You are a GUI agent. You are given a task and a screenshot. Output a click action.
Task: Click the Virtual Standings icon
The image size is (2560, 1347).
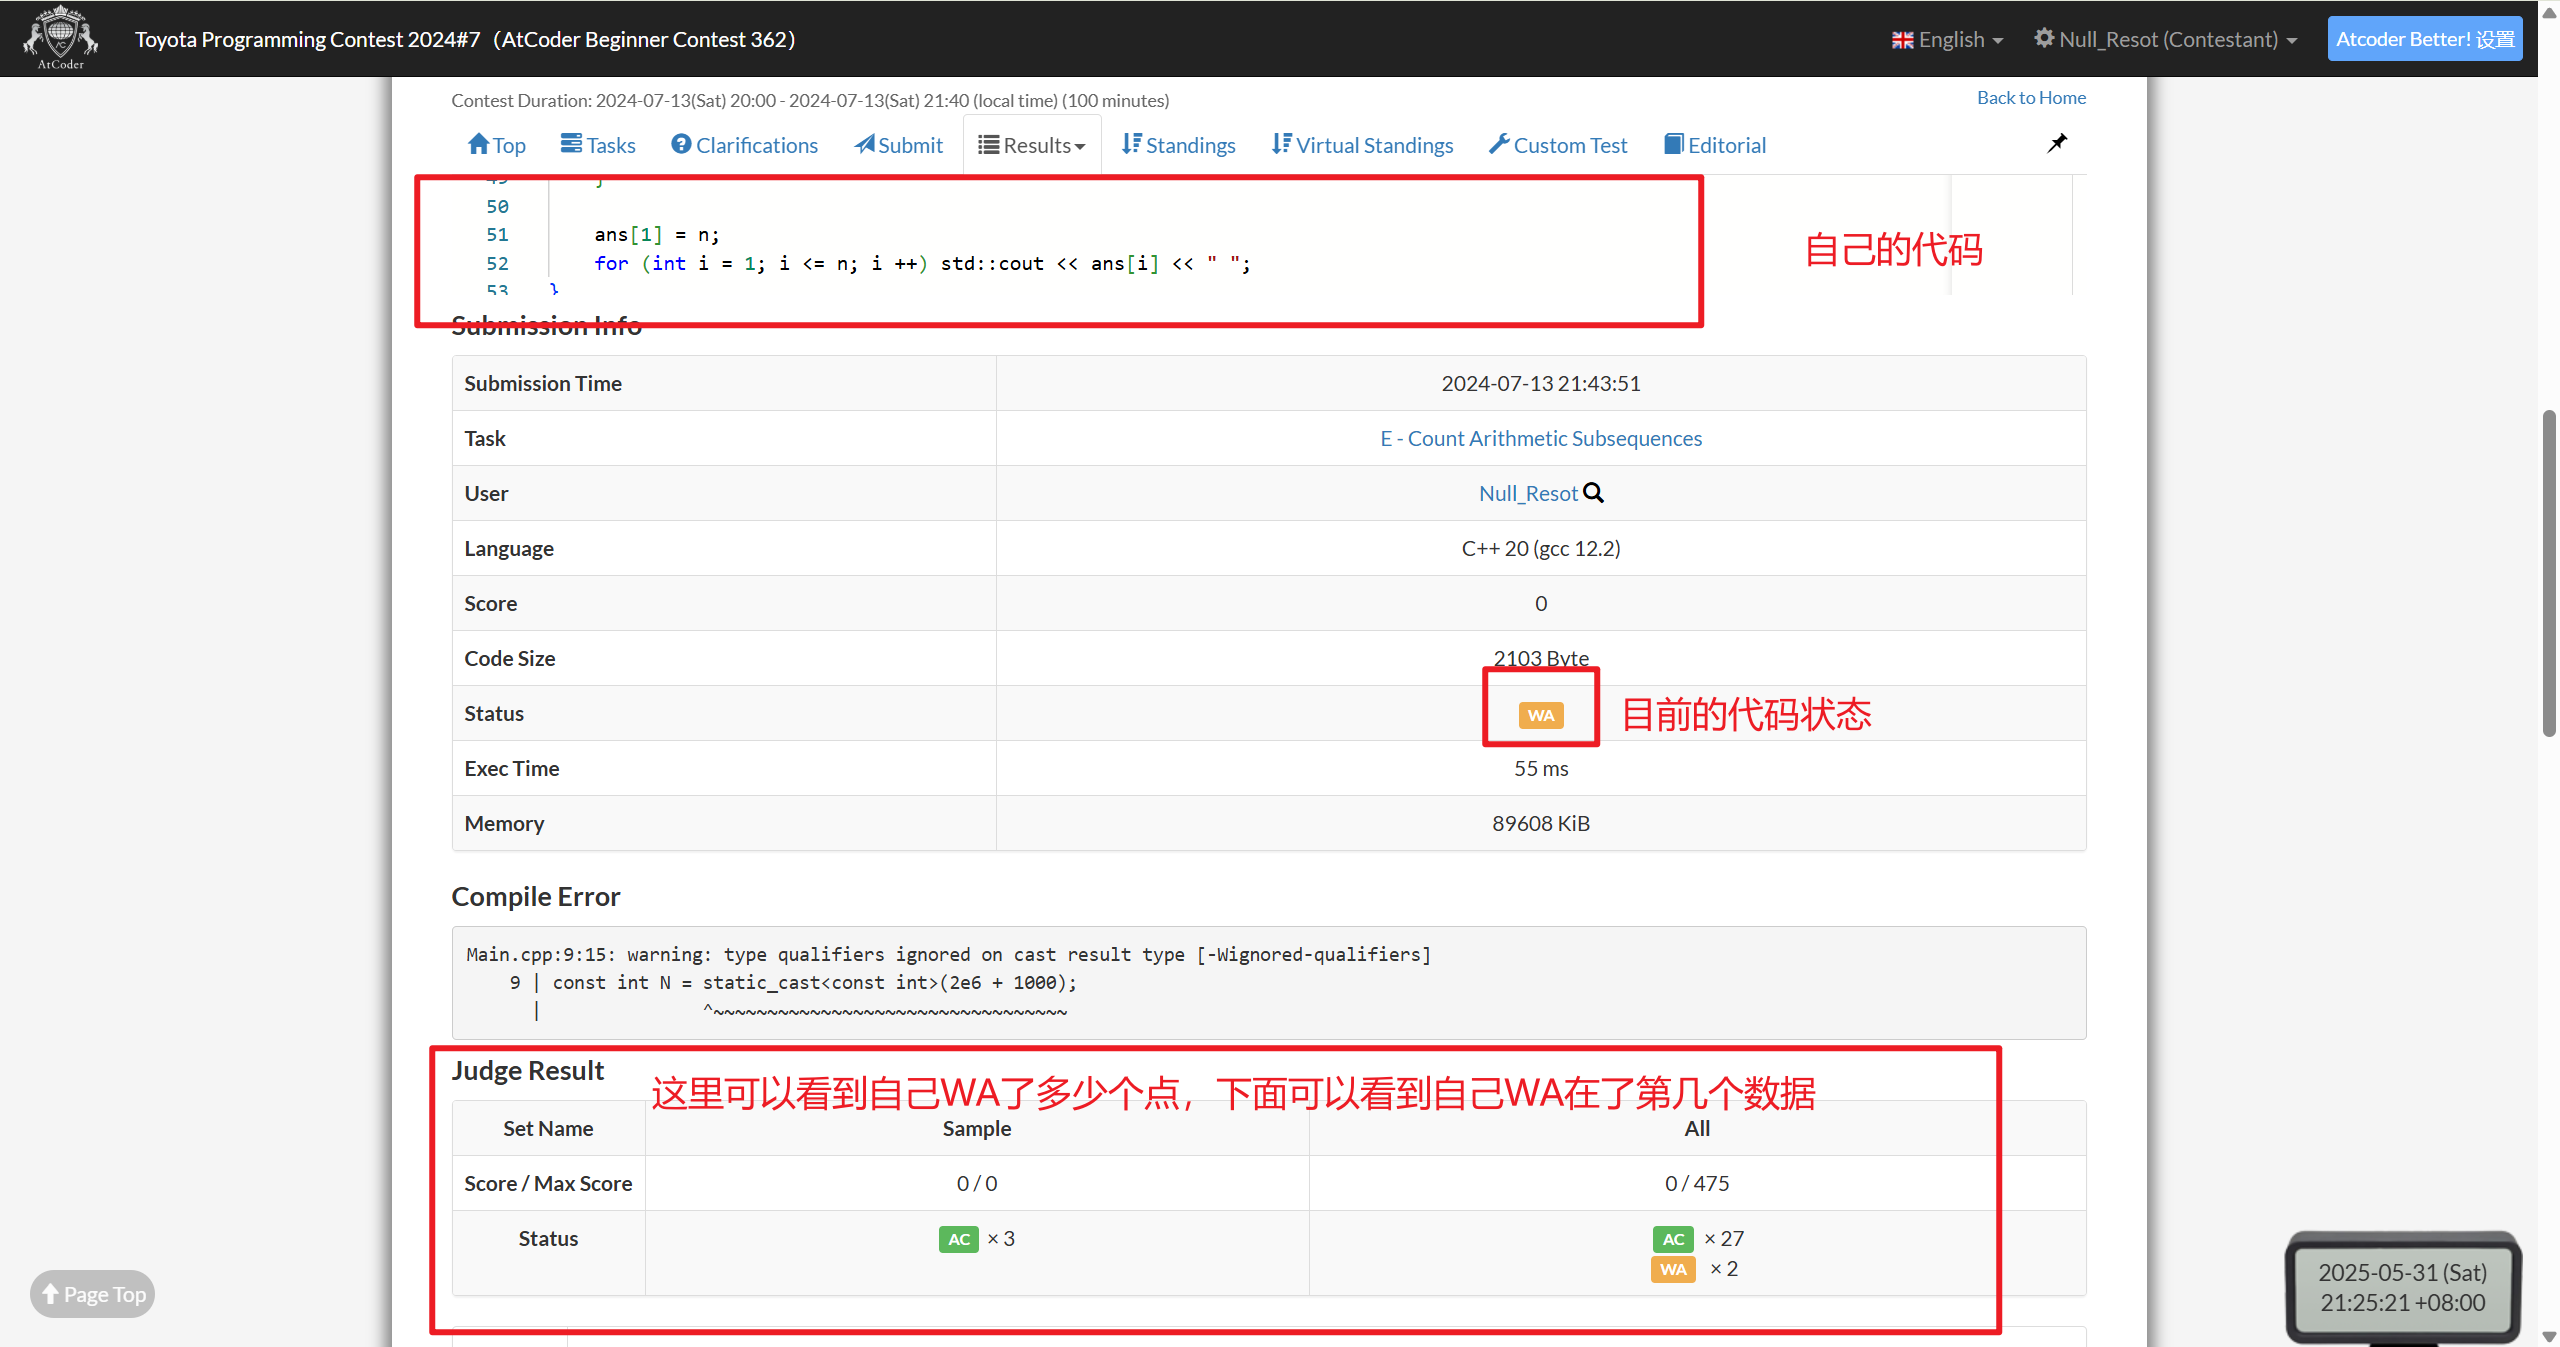[x=1281, y=143]
